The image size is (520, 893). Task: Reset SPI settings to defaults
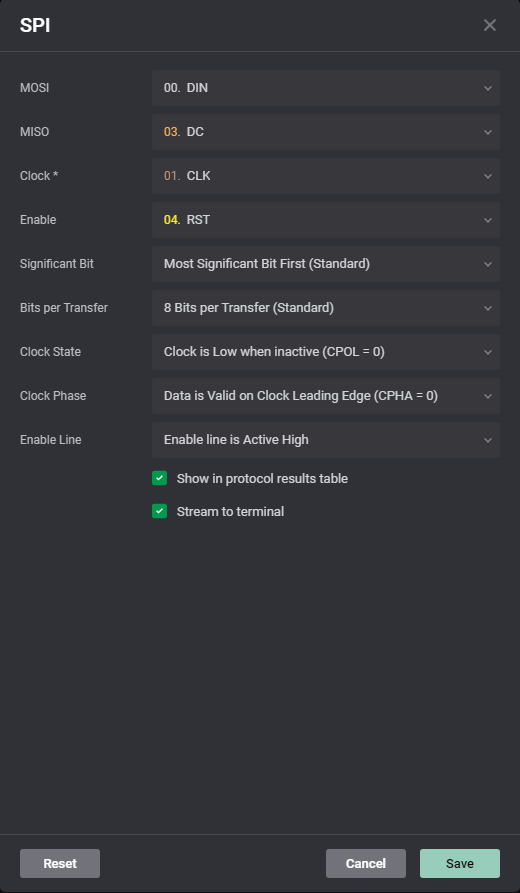(x=60, y=863)
